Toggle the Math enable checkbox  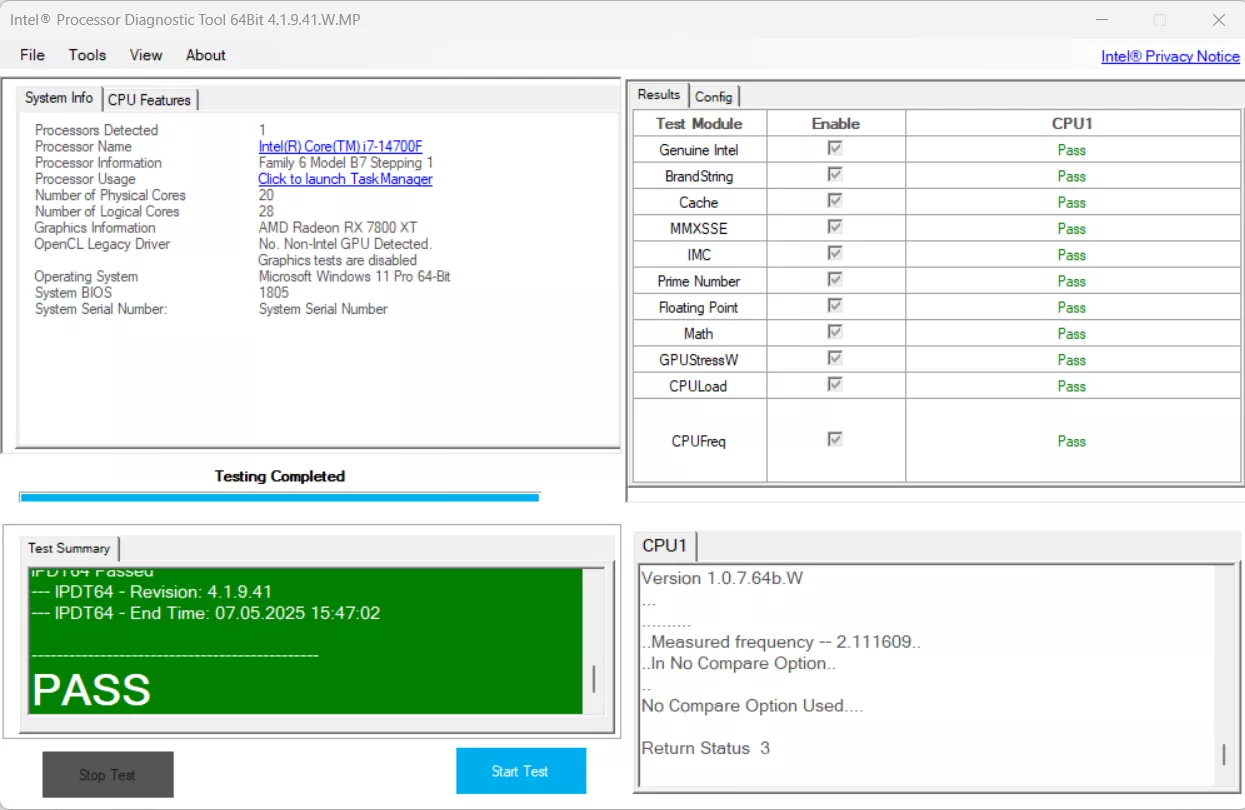835,332
